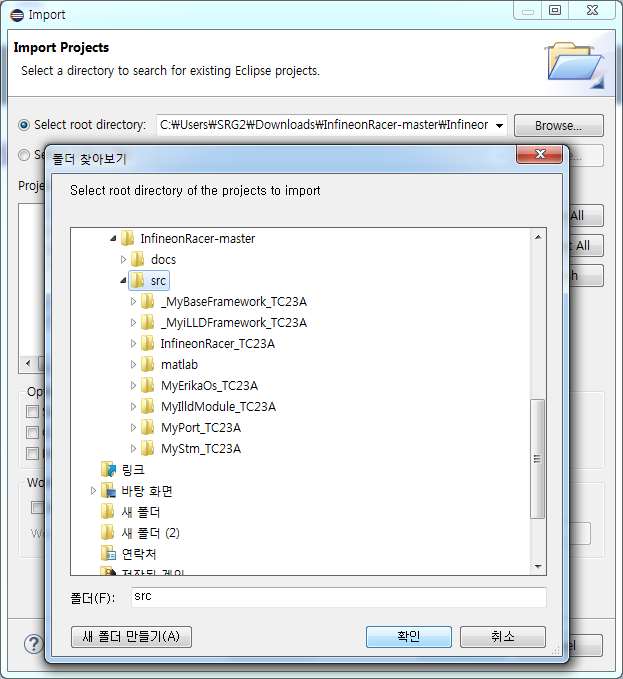Select the 바탕 화면 desktop folder icon
Viewport: 623px width, 679px height.
[108, 491]
